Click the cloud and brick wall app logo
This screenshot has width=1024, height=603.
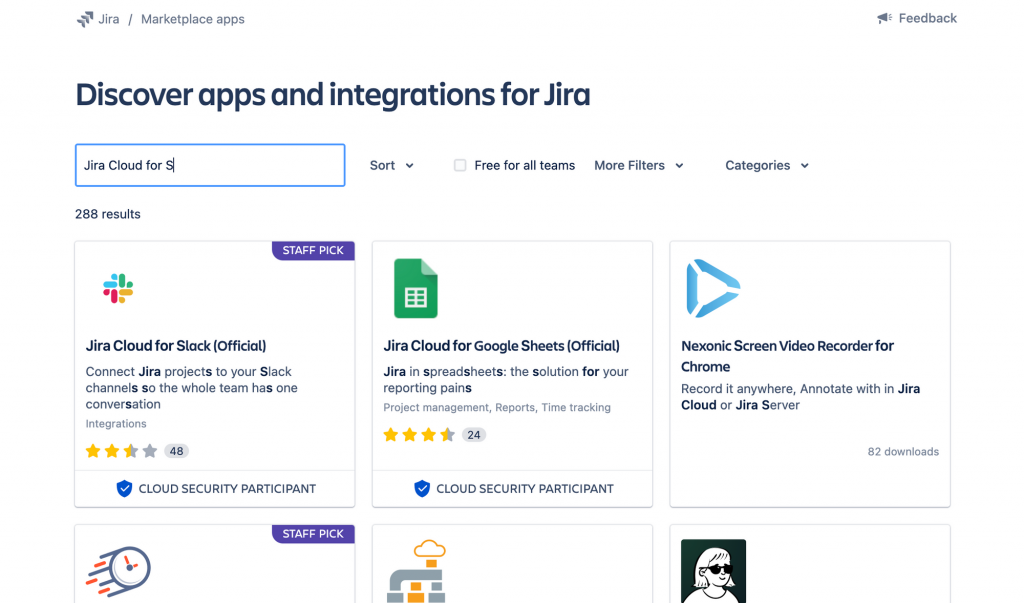click(417, 571)
